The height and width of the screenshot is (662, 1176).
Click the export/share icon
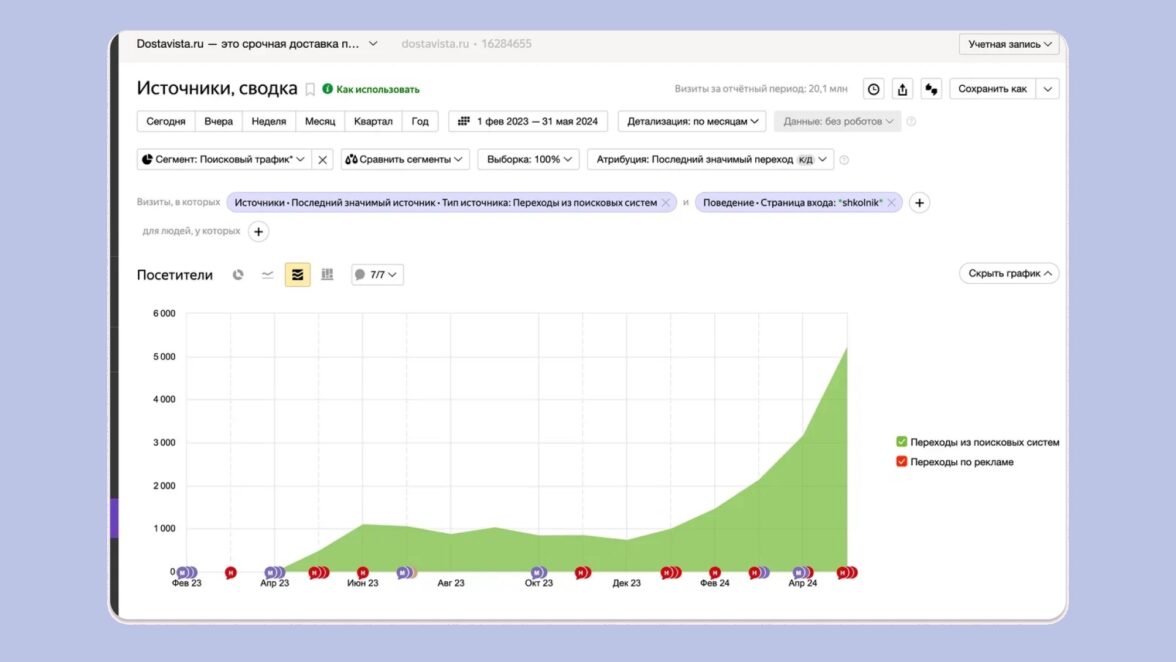pyautogui.click(x=903, y=89)
